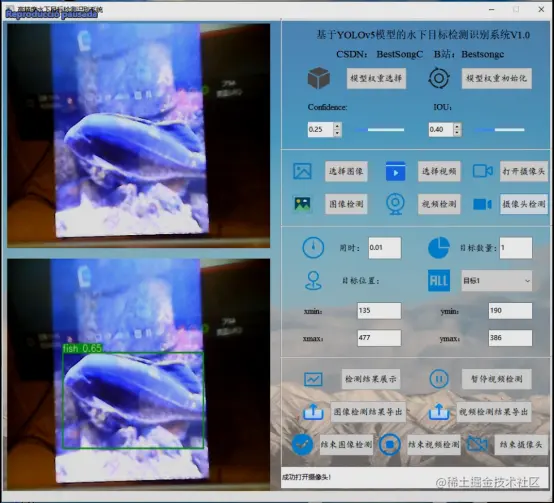Screen dimensions: 554x503
Task: Click the circular target initialization icon
Action: (439, 78)
